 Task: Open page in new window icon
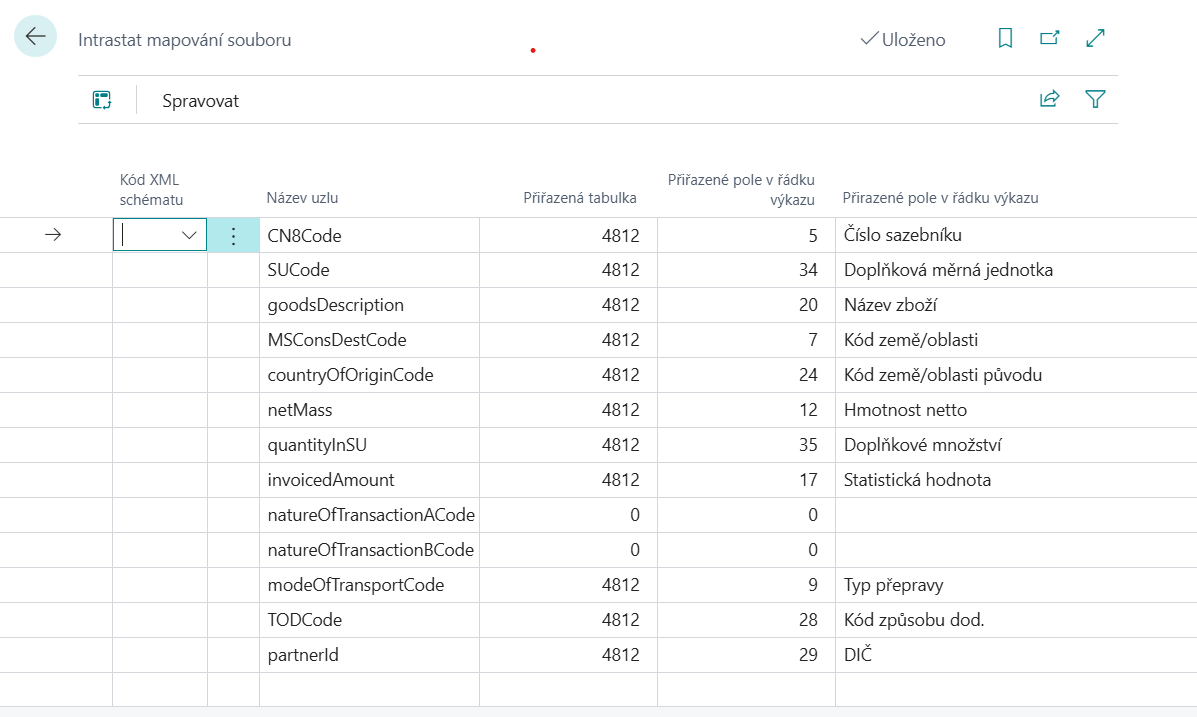coord(1049,39)
